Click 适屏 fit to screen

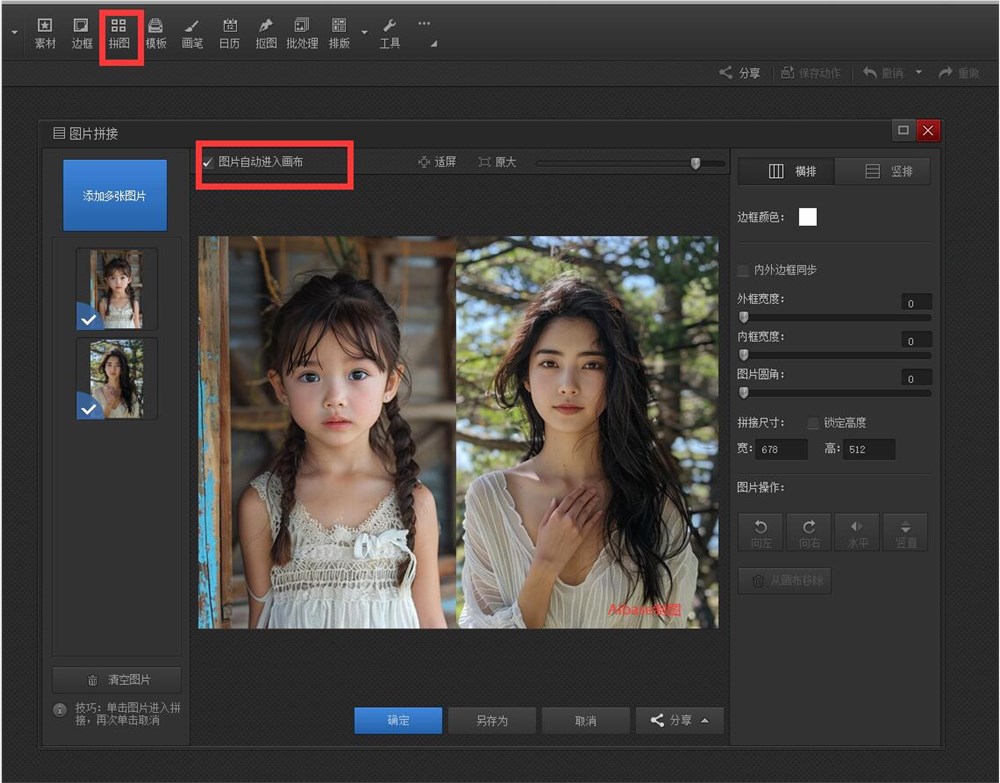[438, 162]
